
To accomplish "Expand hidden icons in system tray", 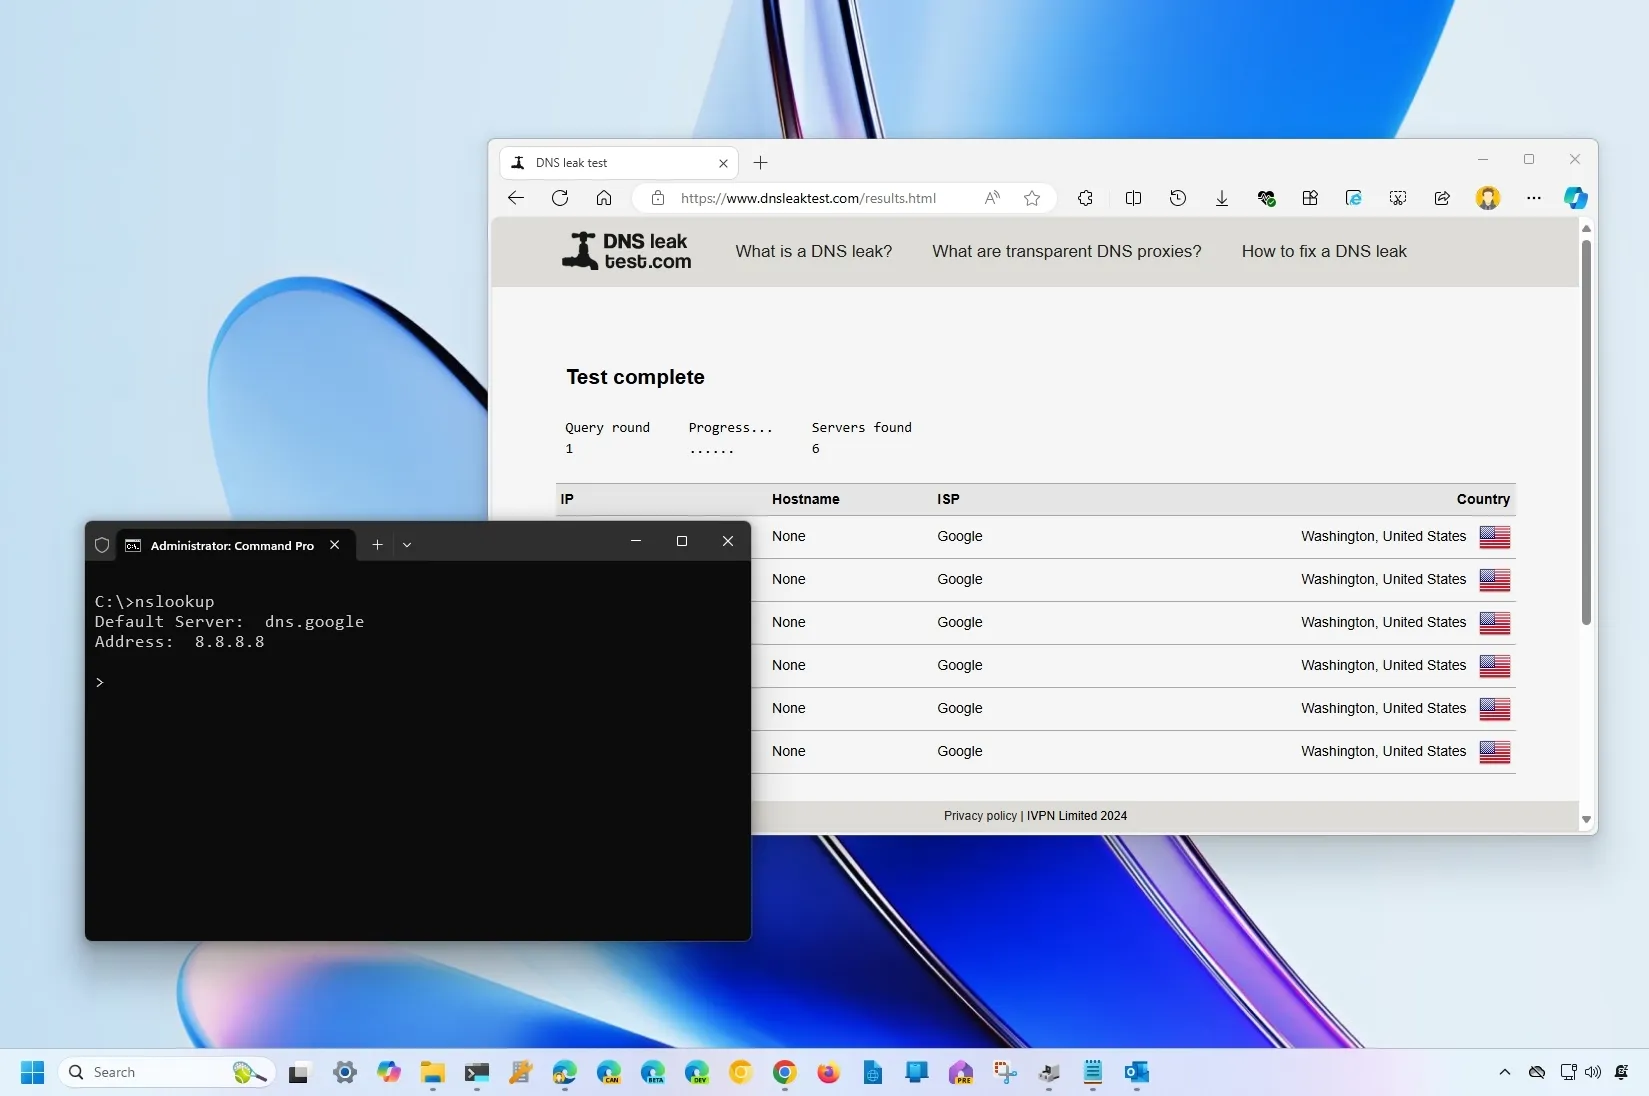I will tap(1504, 1072).
